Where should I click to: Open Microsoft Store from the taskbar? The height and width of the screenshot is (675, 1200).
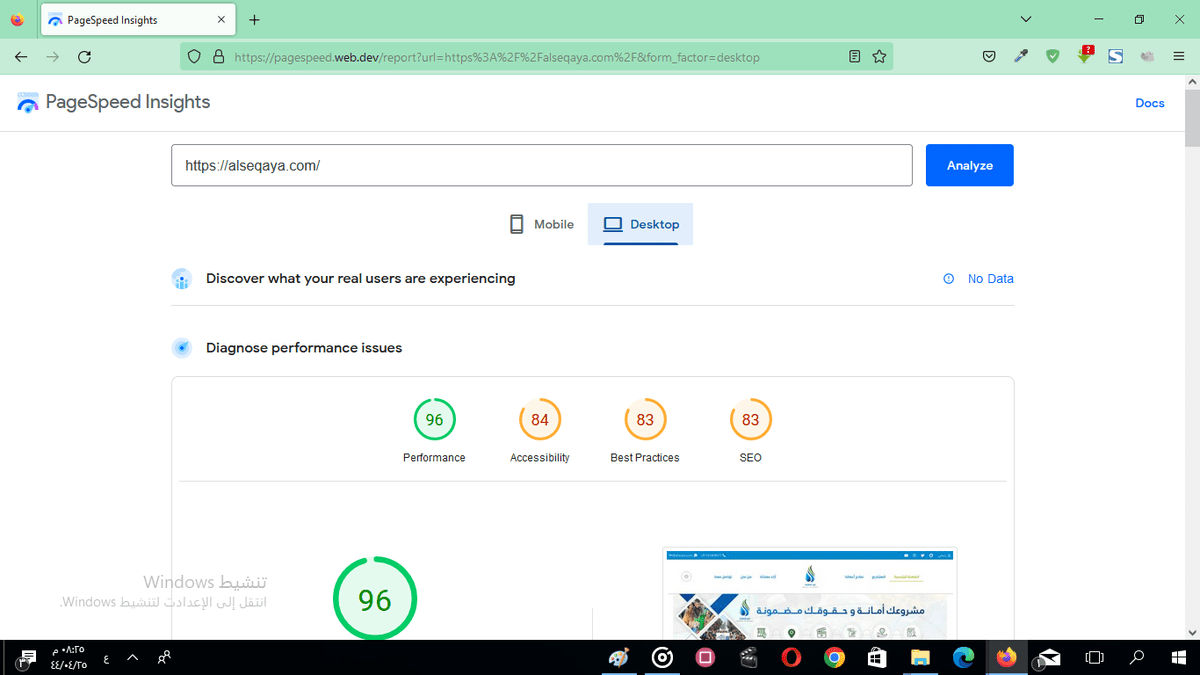point(877,657)
